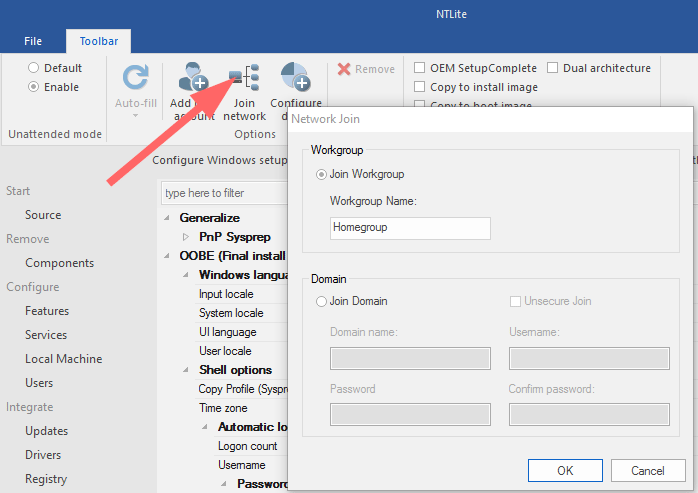
Task: Select the Input locale row
Action: click(241, 294)
